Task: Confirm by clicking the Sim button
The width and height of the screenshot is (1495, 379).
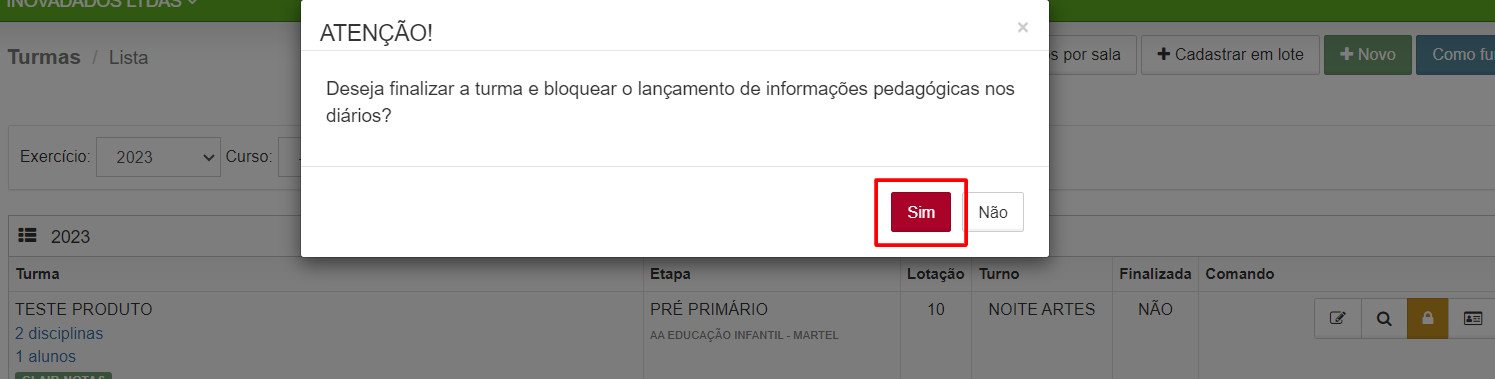Action: [920, 212]
